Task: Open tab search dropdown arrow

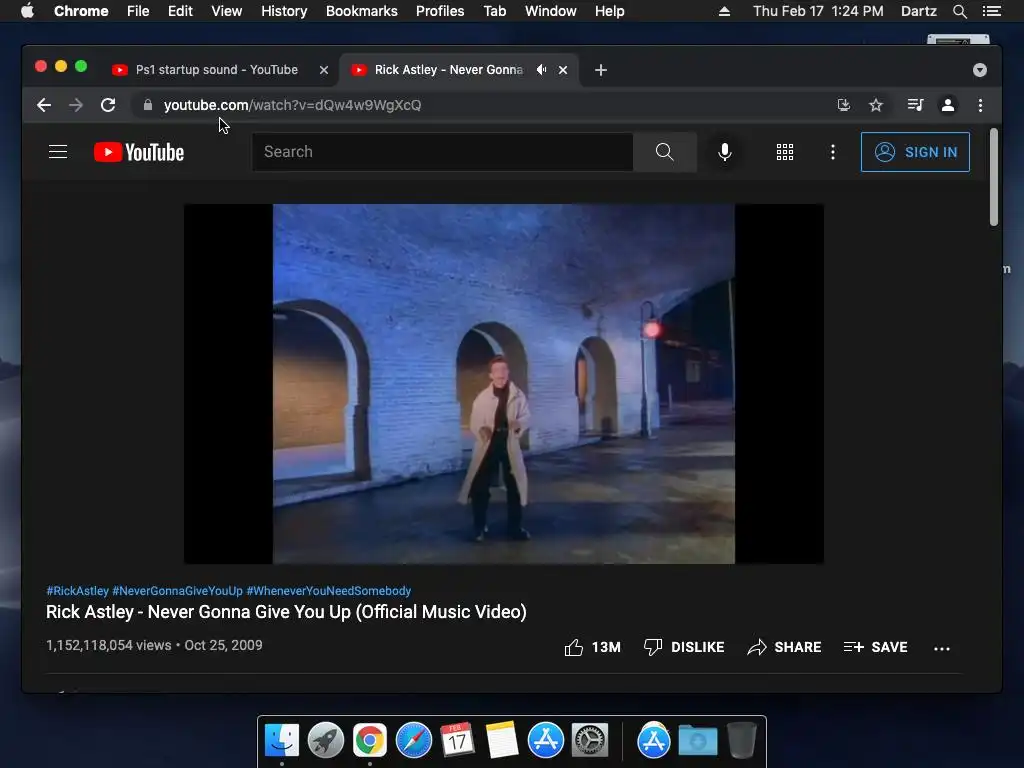Action: (x=980, y=70)
